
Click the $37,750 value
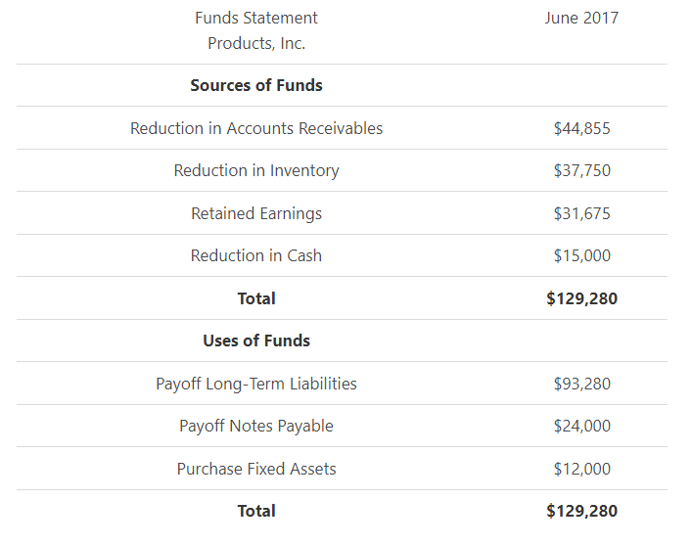[x=581, y=171]
